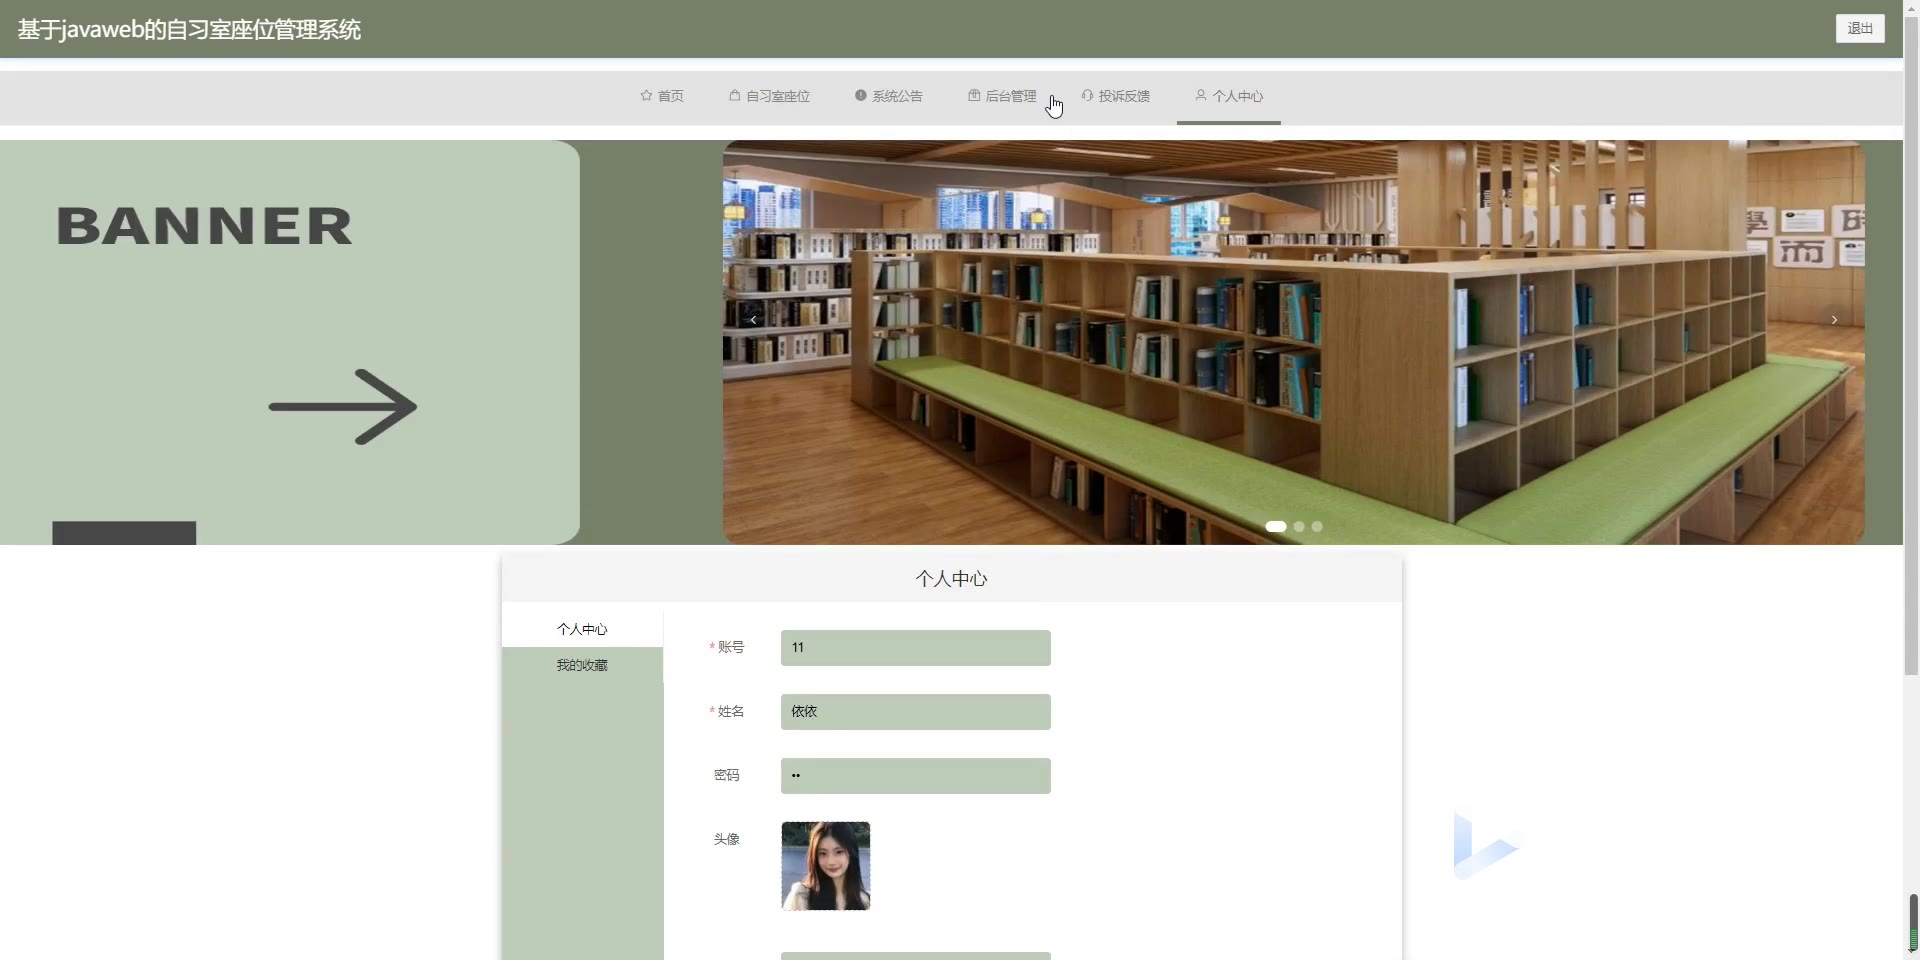Click the lock icon beside 自习室座位
Viewport: 1920px width, 960px height.
735,96
